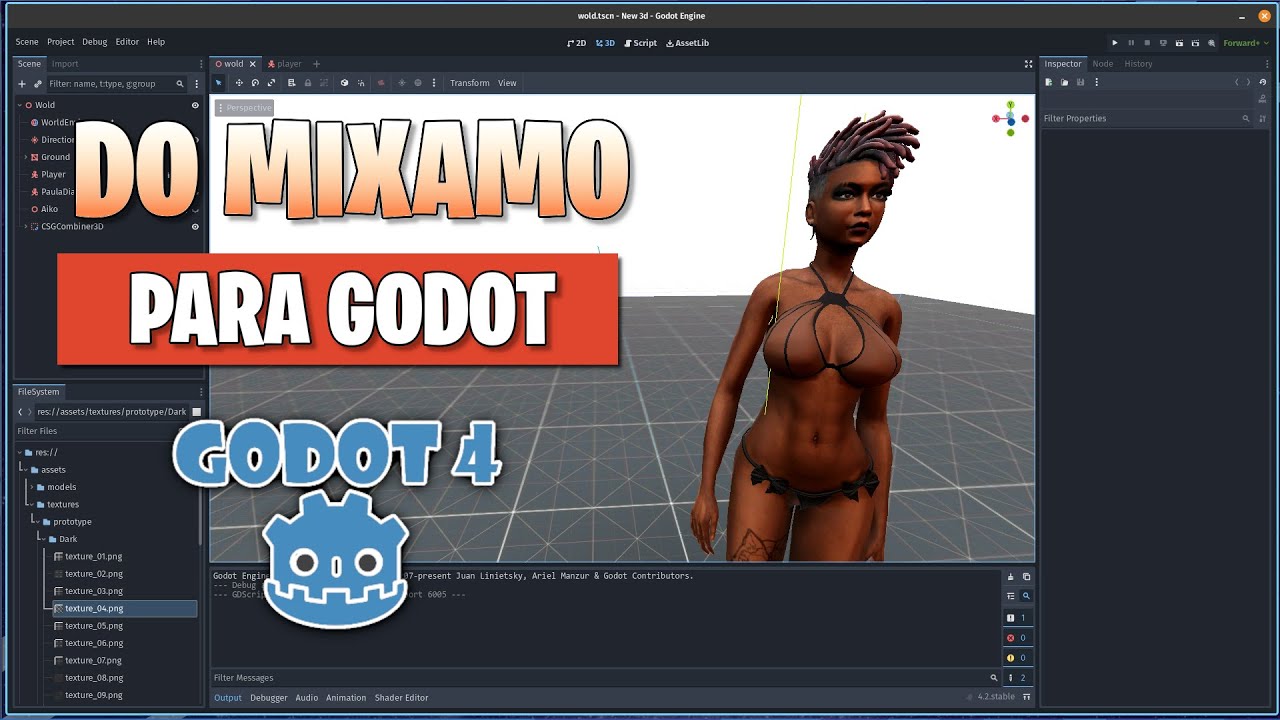Enable Movie Maker mode

pos(1211,43)
